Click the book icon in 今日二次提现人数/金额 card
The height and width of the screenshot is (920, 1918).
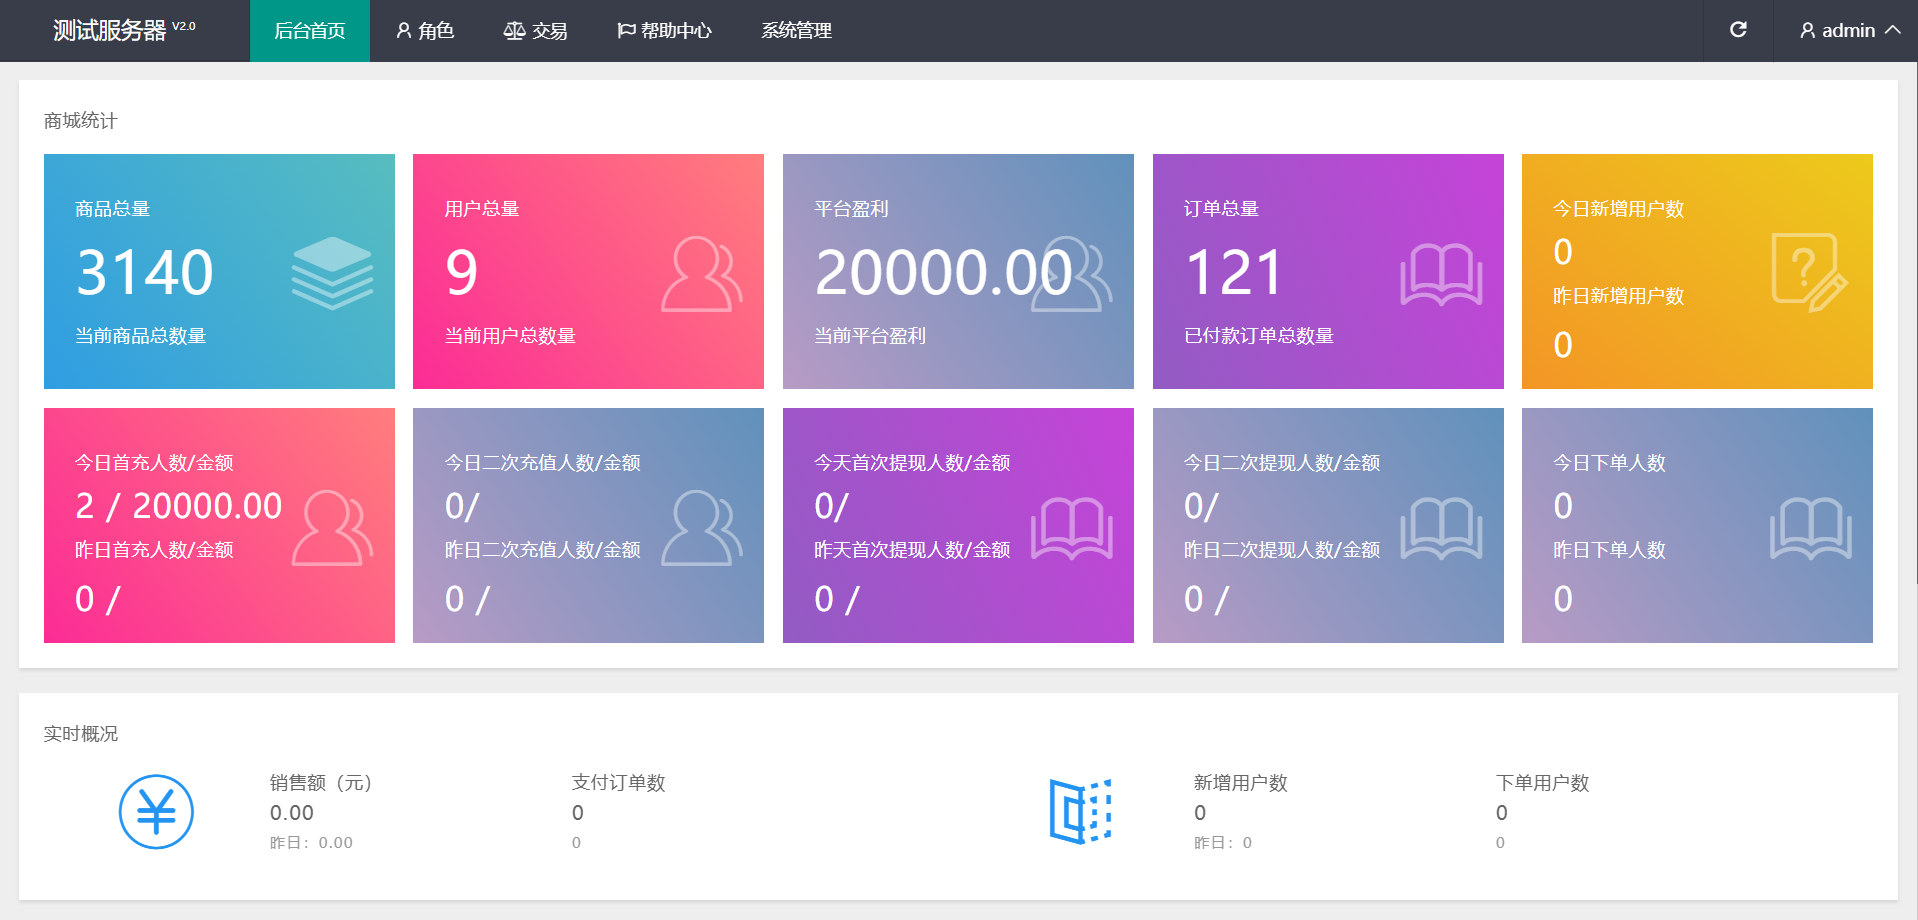pos(1441,528)
